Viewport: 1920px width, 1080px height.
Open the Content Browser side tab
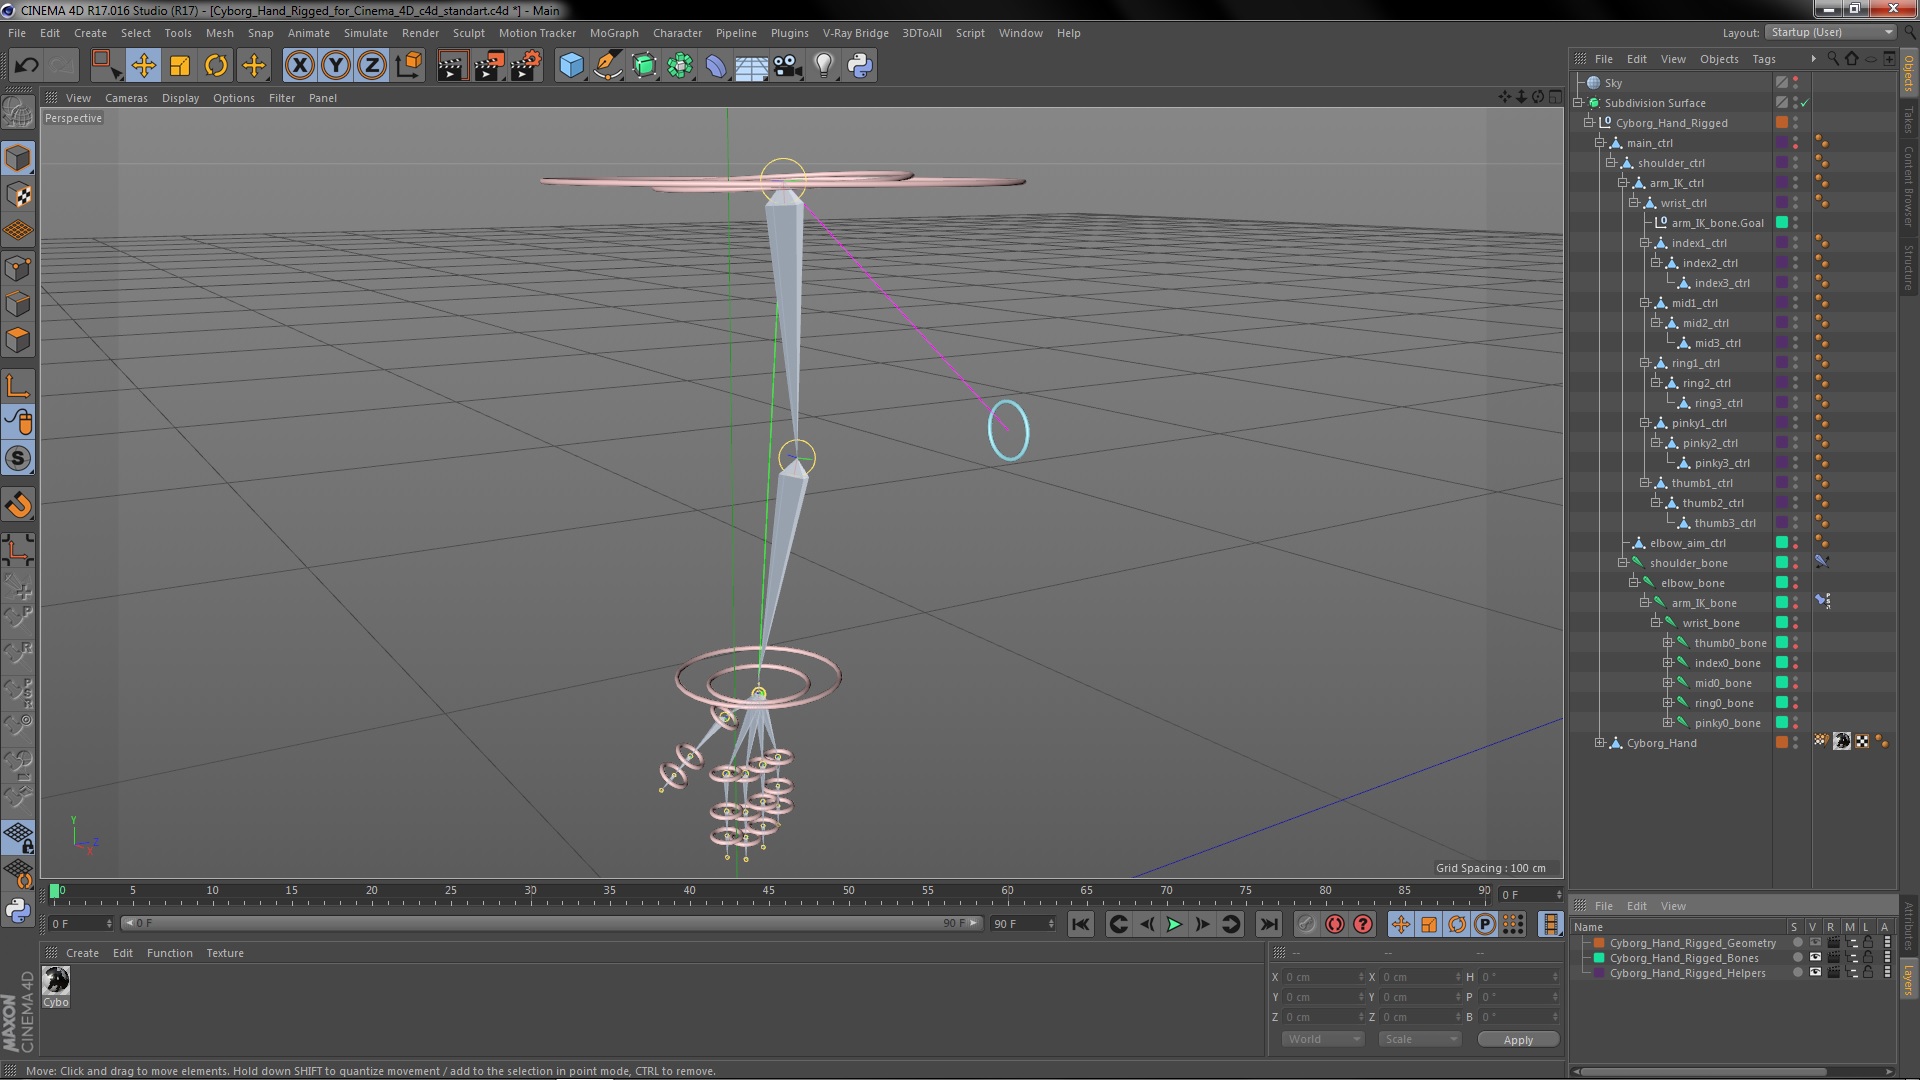coord(1909,186)
